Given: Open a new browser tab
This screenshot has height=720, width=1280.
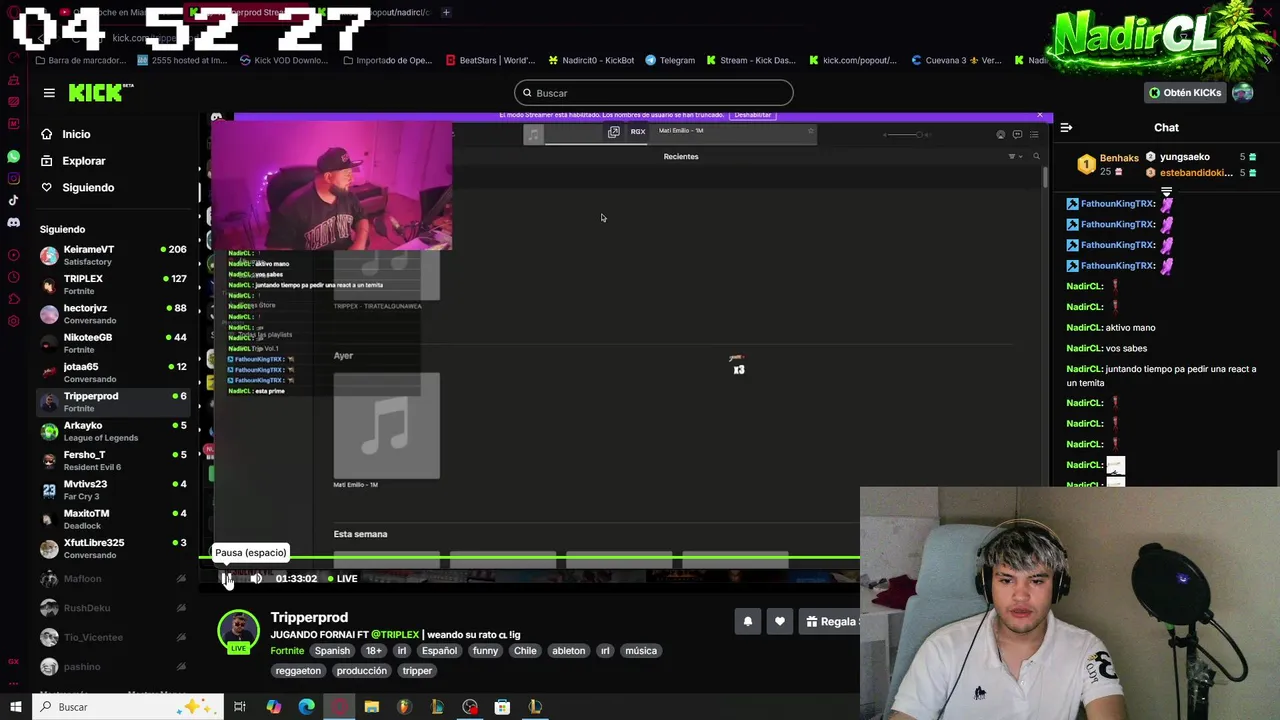Looking at the screenshot, I should (x=446, y=12).
